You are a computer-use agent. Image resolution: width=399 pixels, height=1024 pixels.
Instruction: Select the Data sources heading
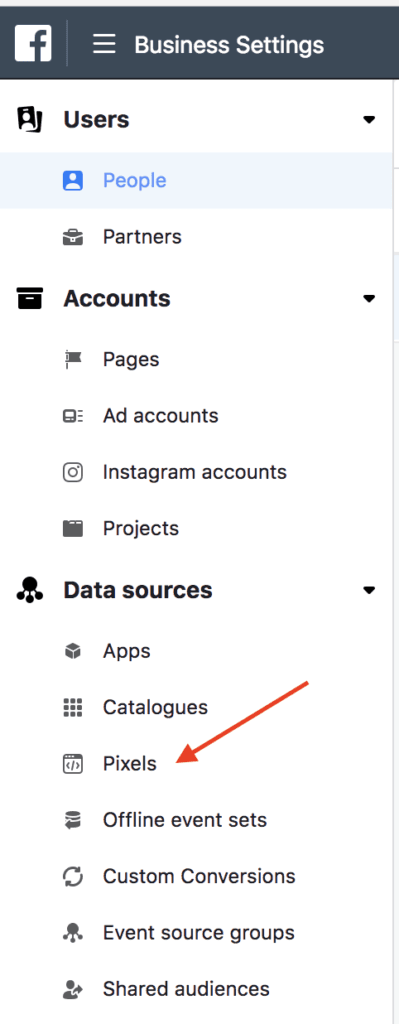[x=138, y=590]
